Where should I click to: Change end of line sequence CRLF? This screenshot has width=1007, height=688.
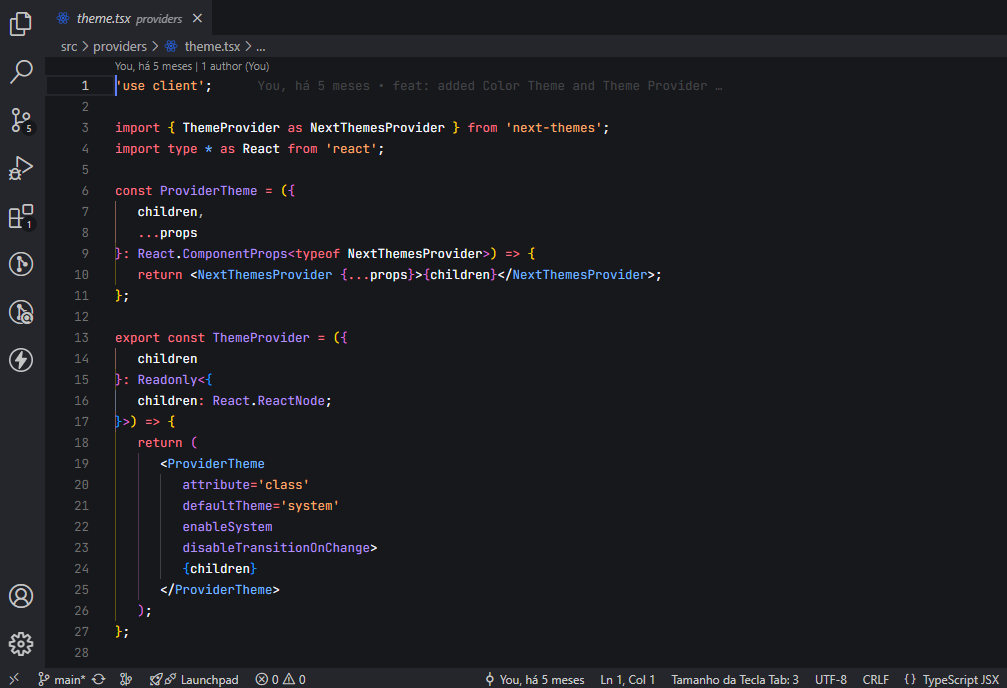(x=875, y=679)
